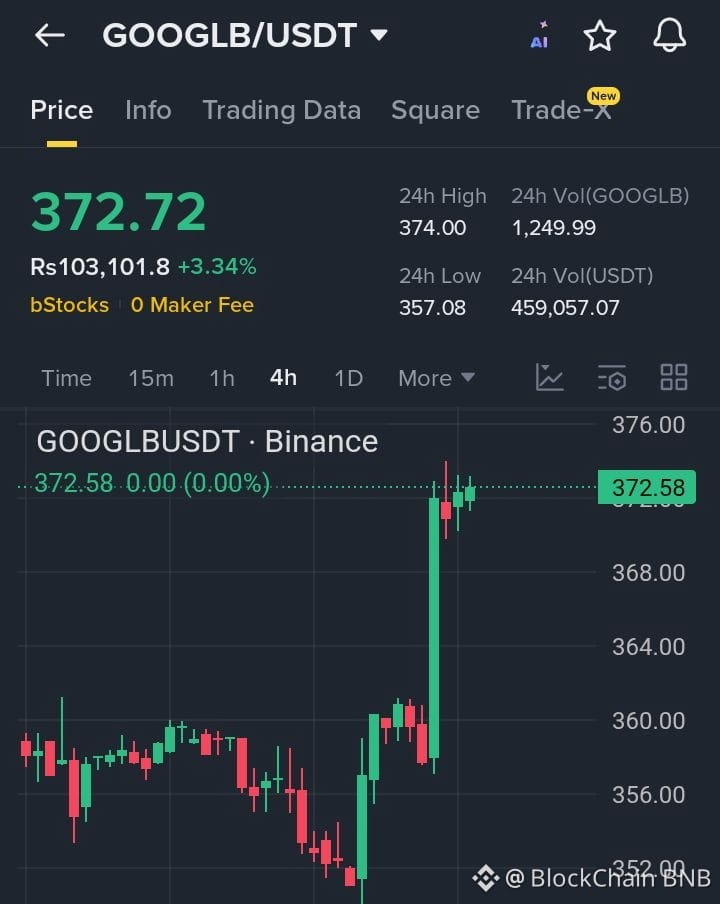Tap the +3.34% change value
720x904 pixels.
[217, 267]
